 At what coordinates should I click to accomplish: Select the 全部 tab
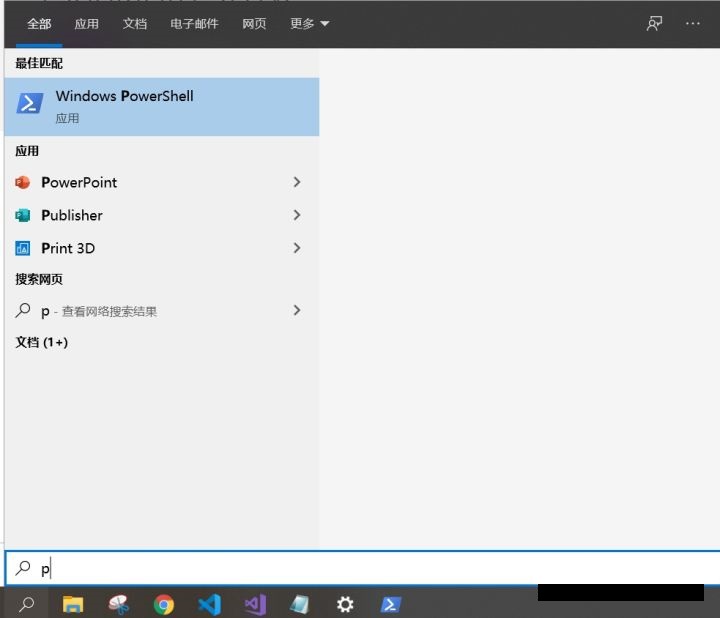pos(39,24)
